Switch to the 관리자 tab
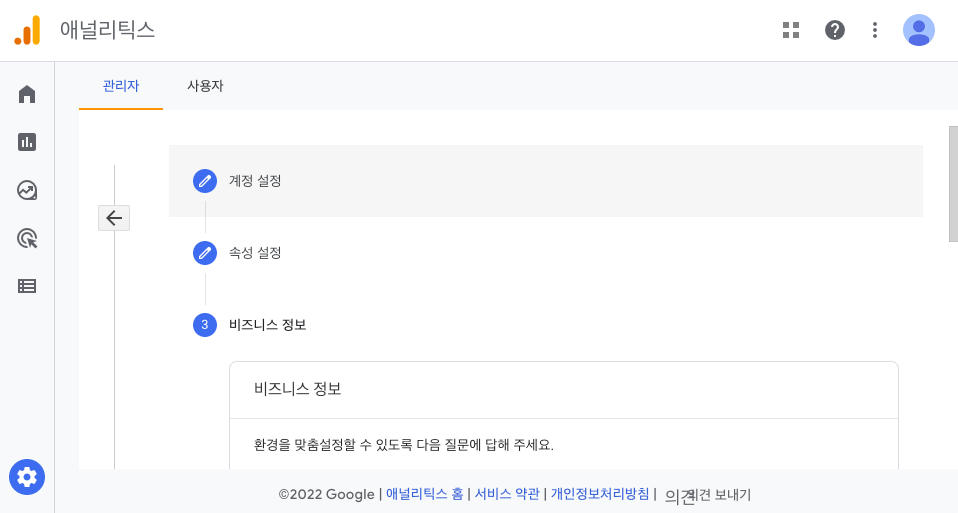 pyautogui.click(x=121, y=86)
